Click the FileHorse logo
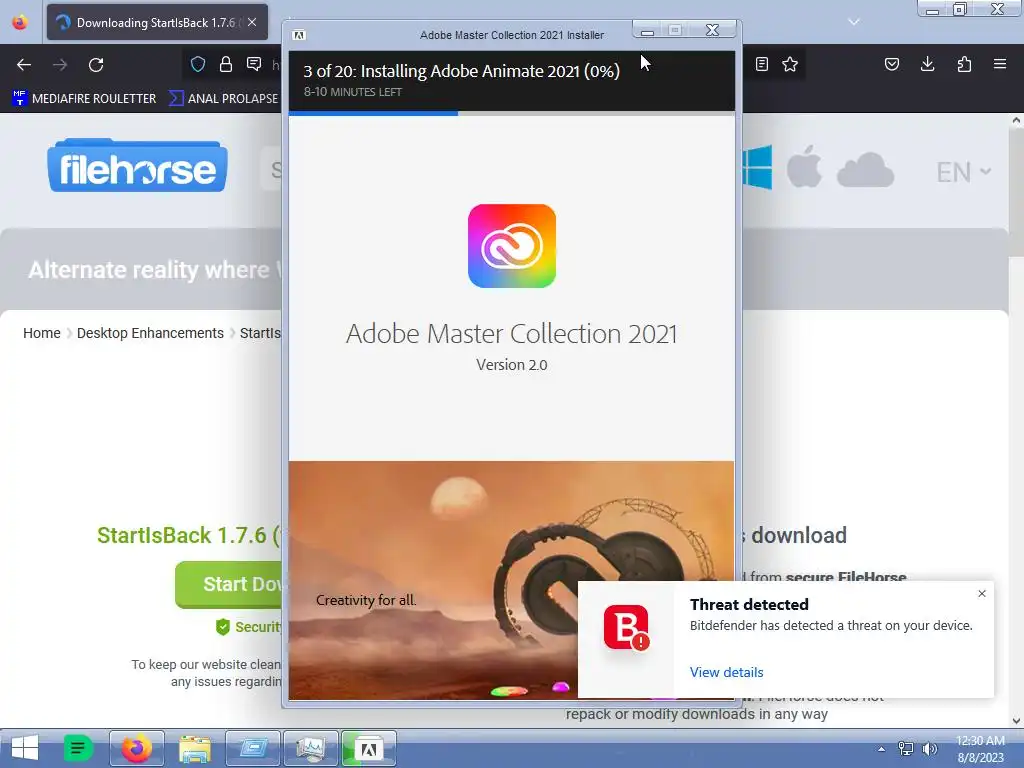 click(x=137, y=165)
